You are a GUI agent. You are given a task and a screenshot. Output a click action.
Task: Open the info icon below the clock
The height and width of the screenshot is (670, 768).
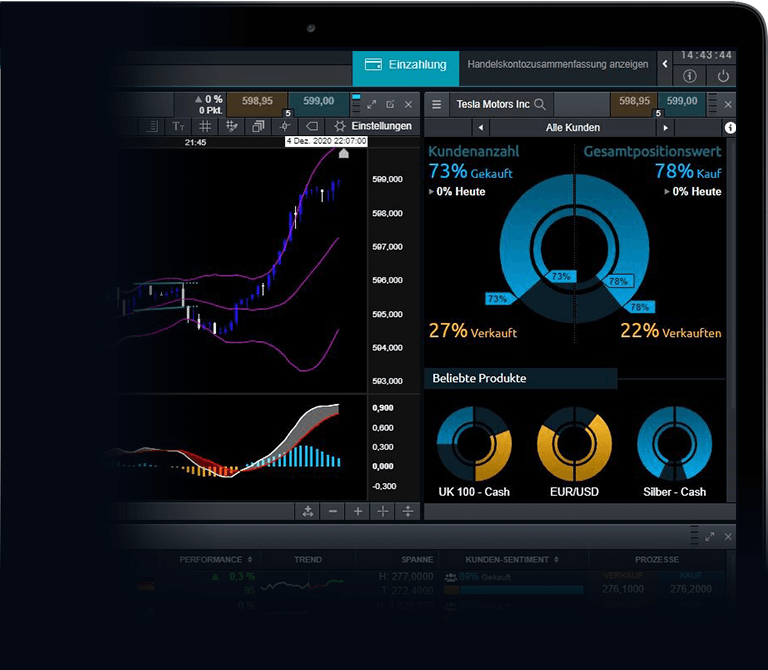(689, 76)
